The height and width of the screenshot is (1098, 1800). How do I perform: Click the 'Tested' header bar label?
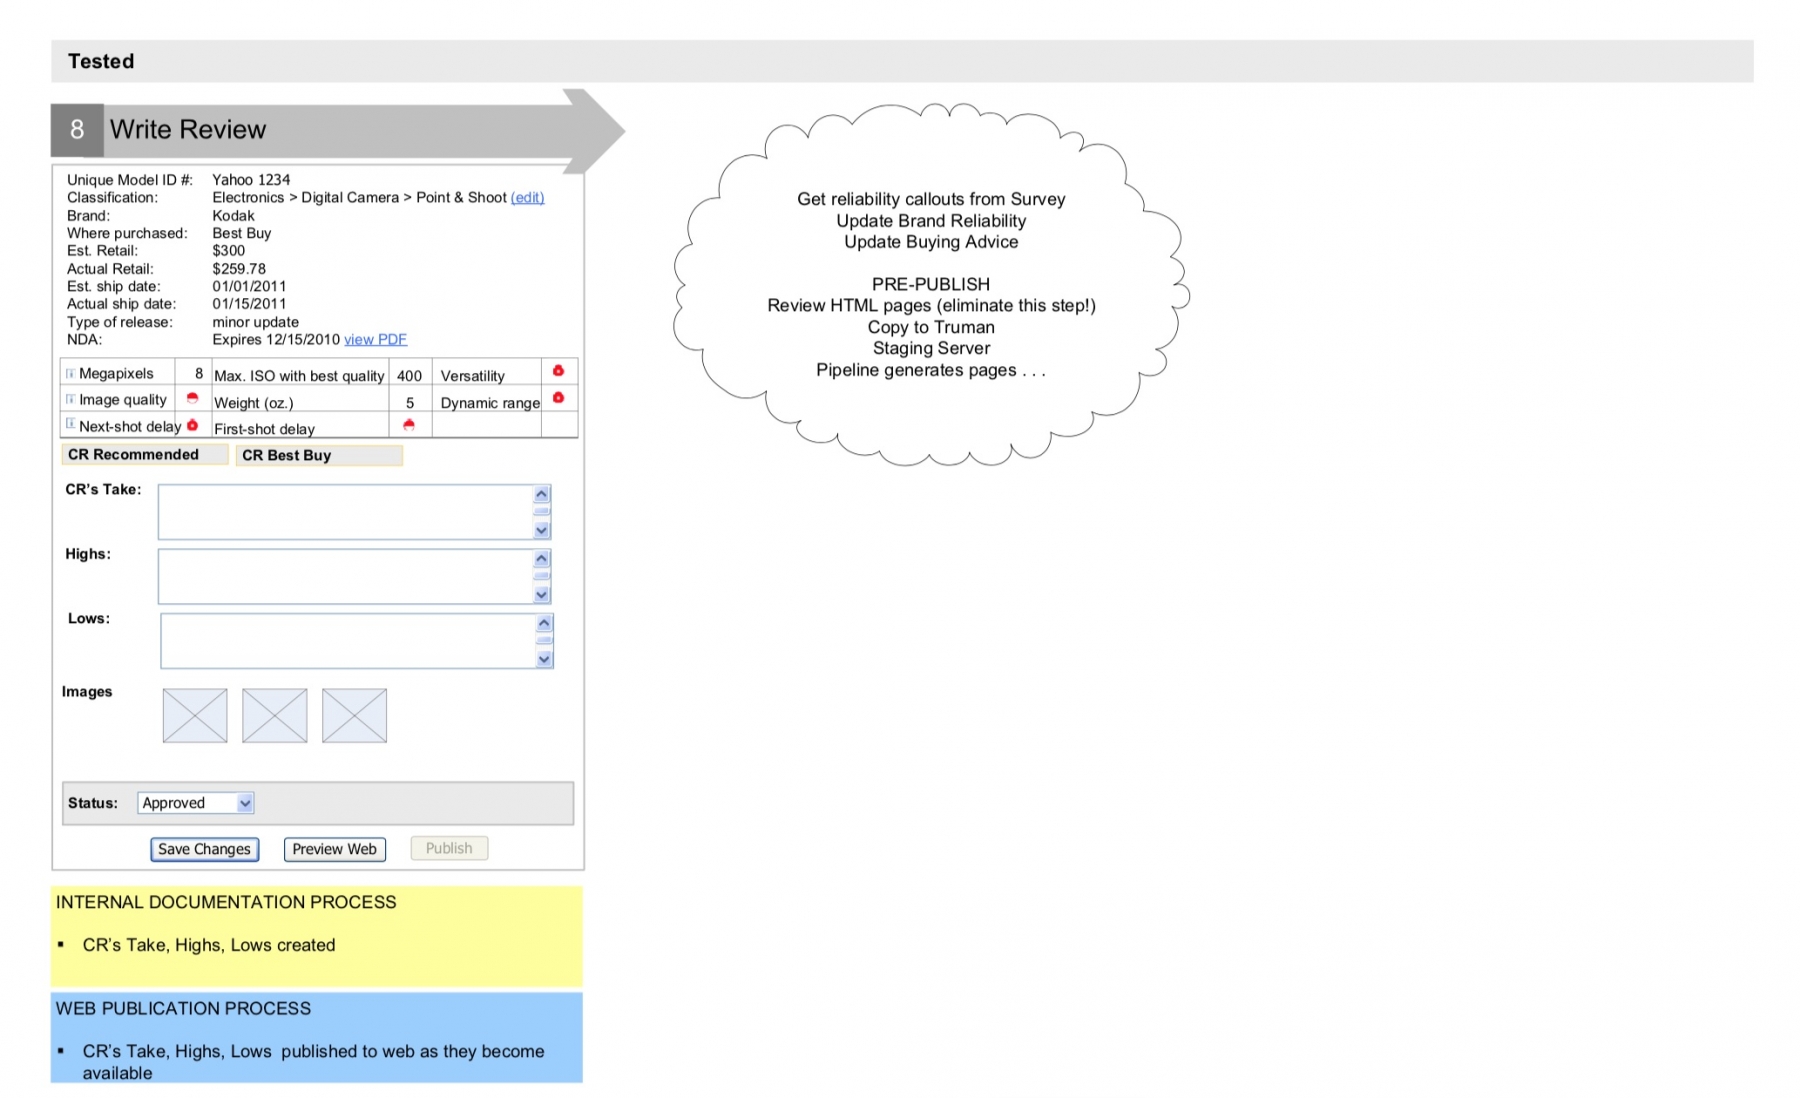101,62
